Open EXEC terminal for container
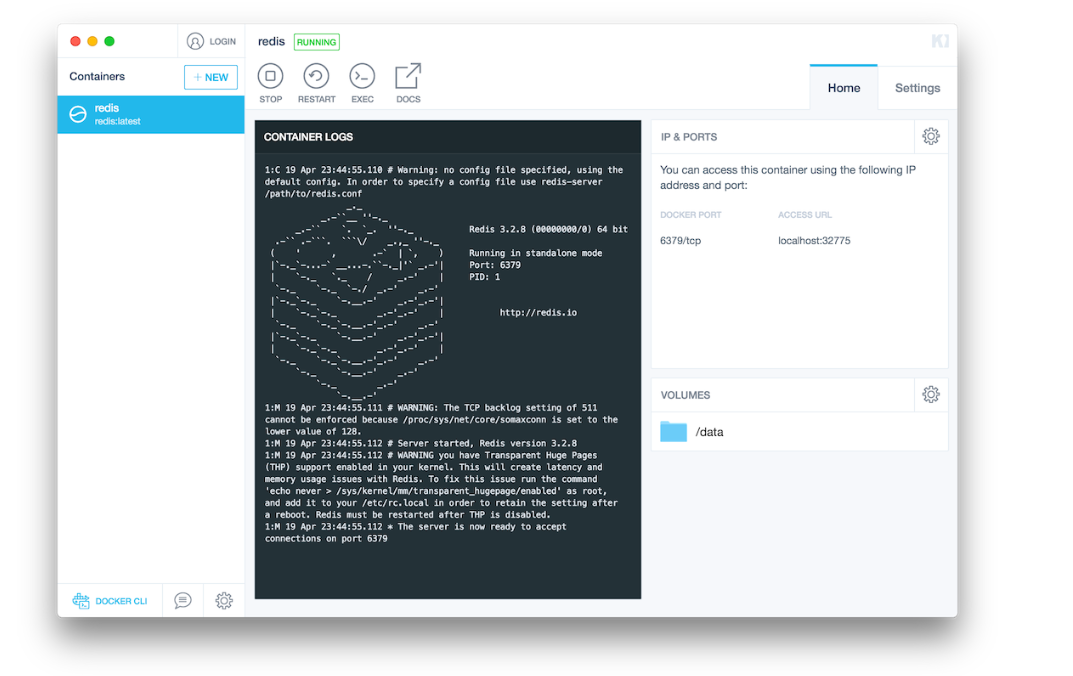1073x676 pixels. coord(362,83)
